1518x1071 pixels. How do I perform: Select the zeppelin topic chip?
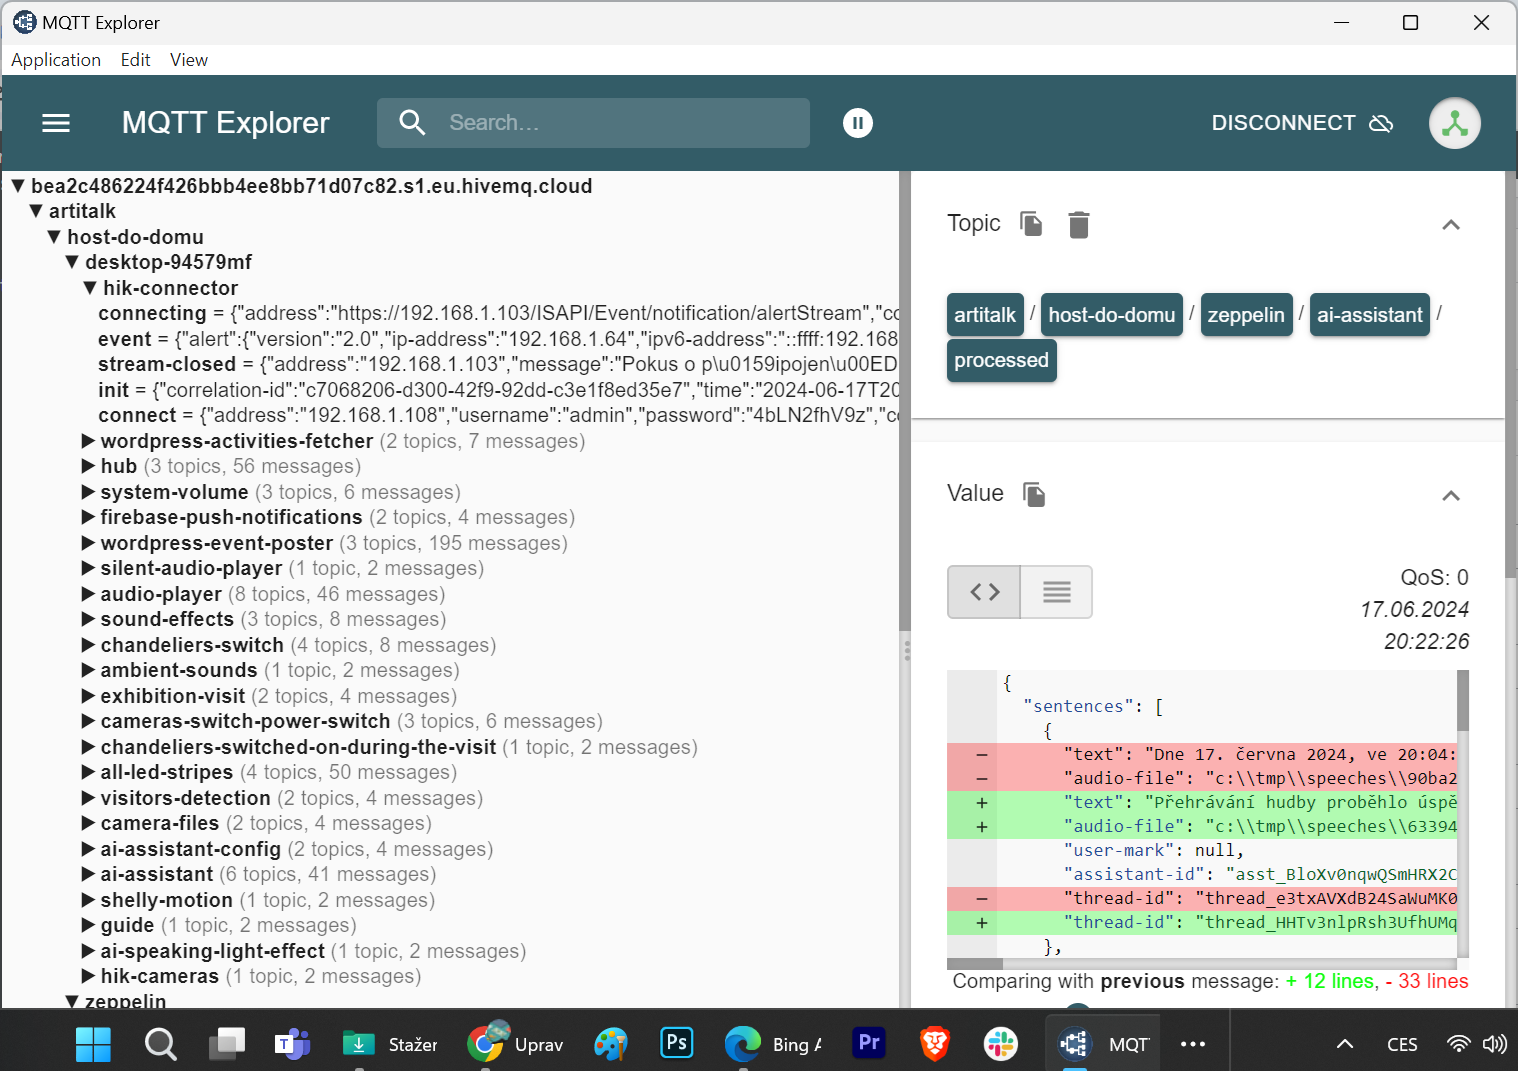[x=1246, y=315]
